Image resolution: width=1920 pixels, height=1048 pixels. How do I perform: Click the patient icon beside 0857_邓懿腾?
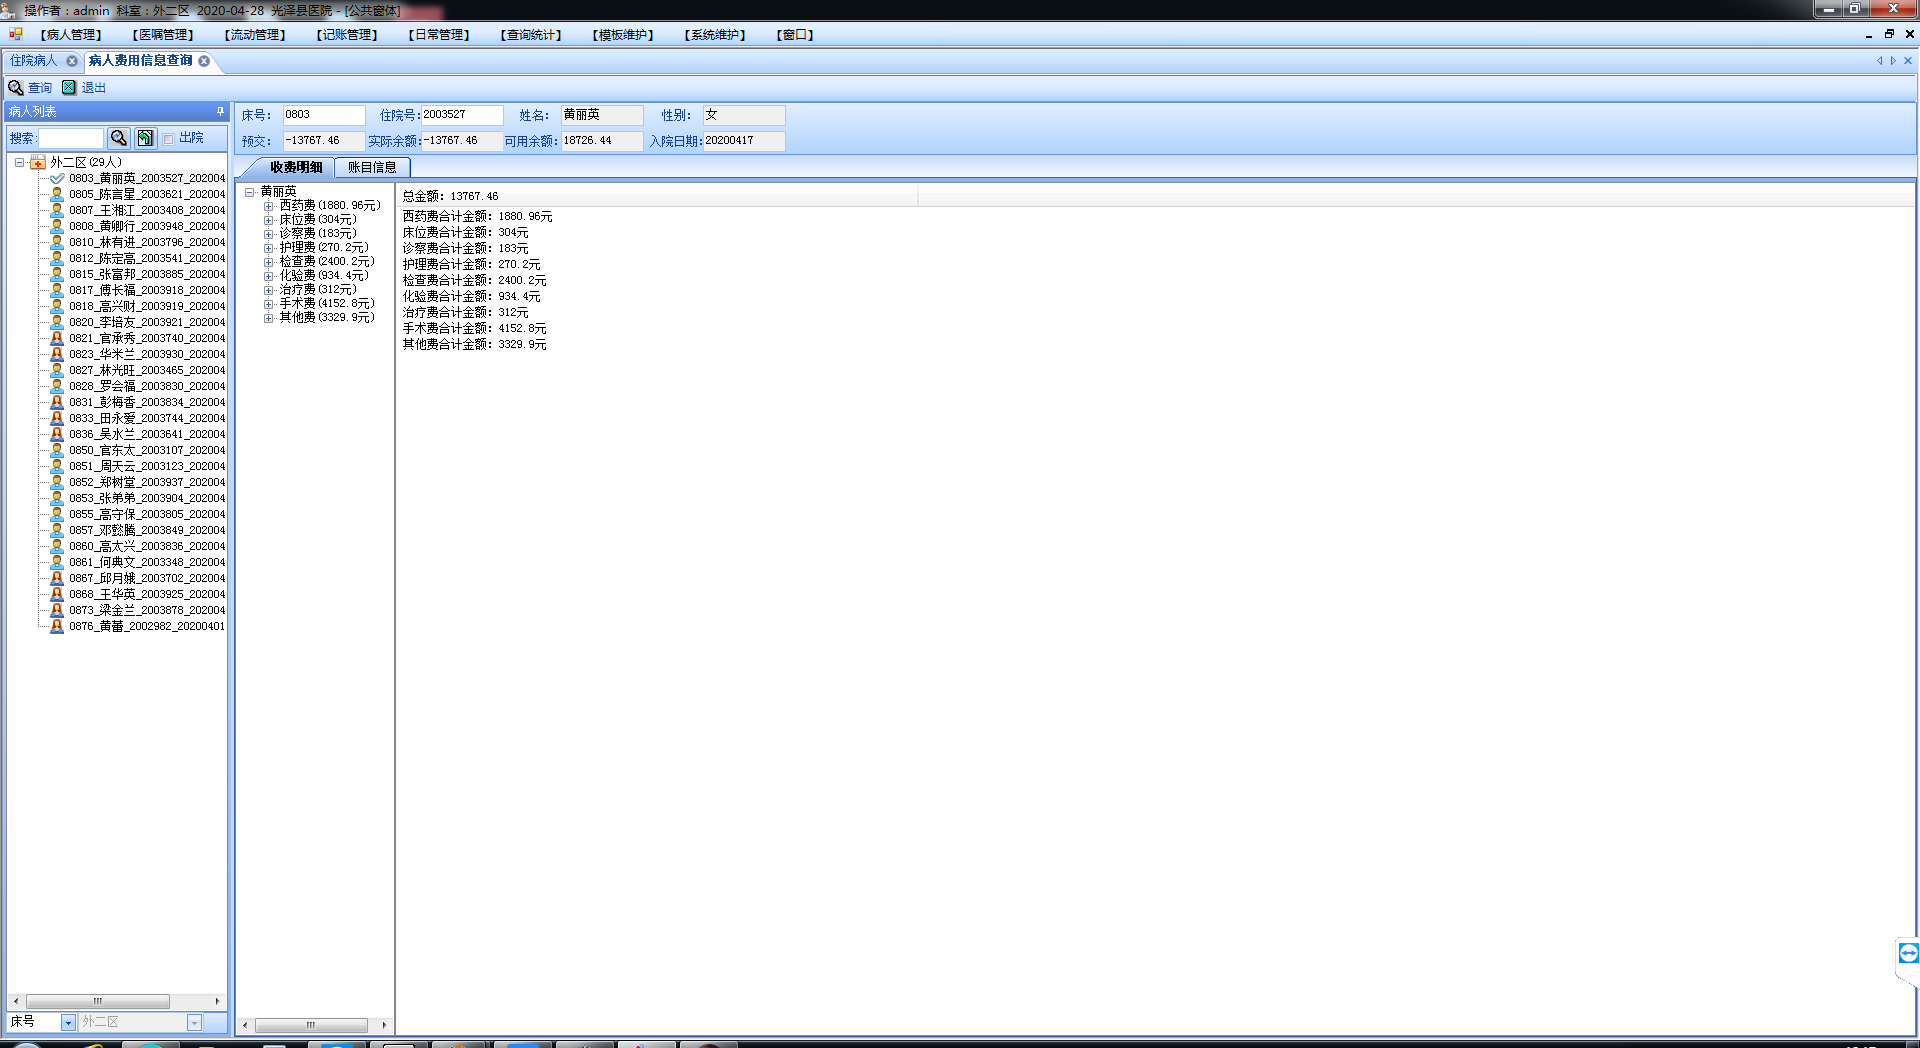pos(57,530)
